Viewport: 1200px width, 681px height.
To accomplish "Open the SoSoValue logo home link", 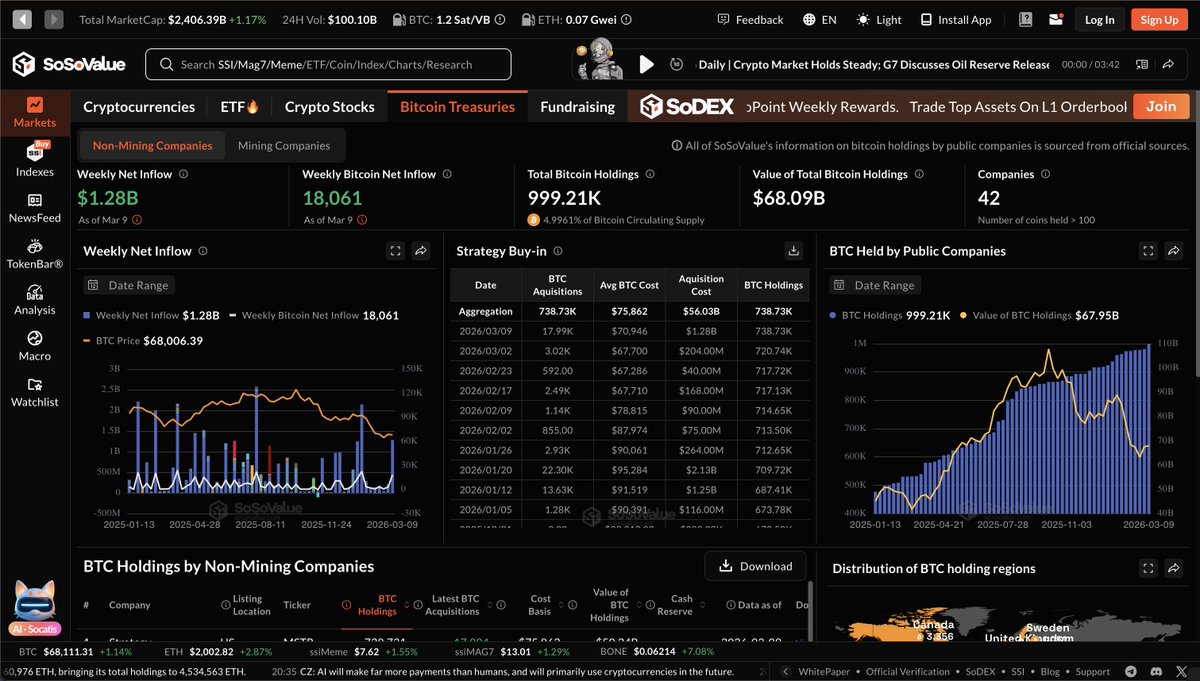I will pos(69,64).
